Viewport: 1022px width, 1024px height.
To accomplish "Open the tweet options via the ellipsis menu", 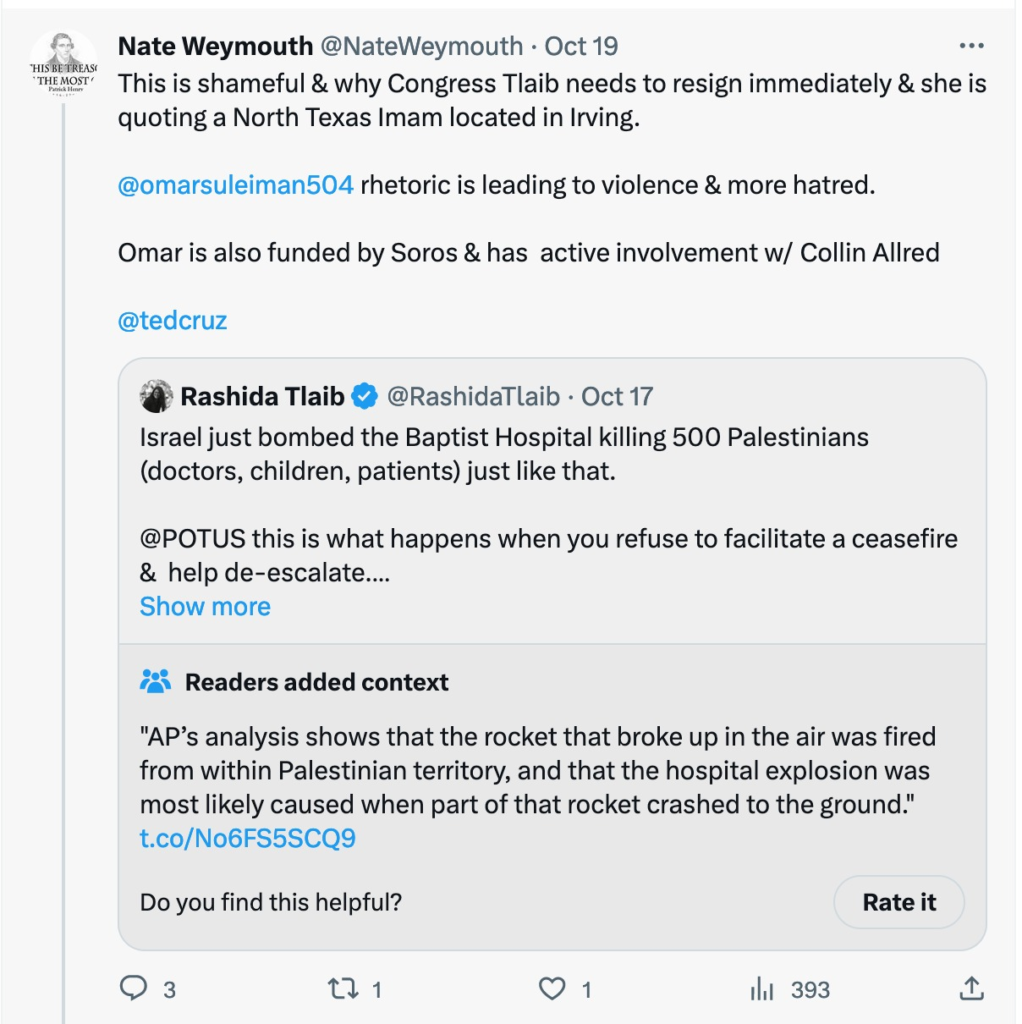I will coord(969,44).
